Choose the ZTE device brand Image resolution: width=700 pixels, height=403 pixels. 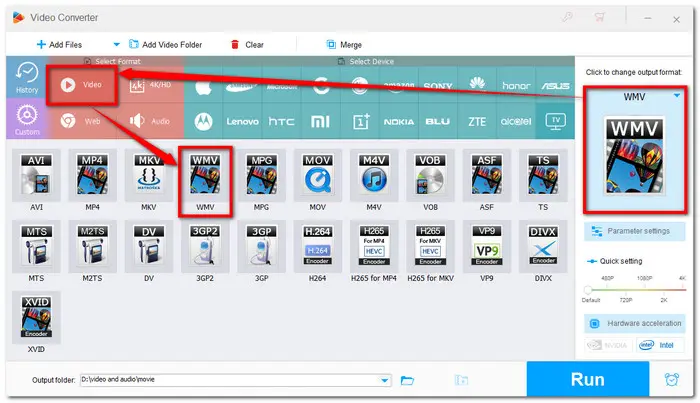pyautogui.click(x=477, y=121)
